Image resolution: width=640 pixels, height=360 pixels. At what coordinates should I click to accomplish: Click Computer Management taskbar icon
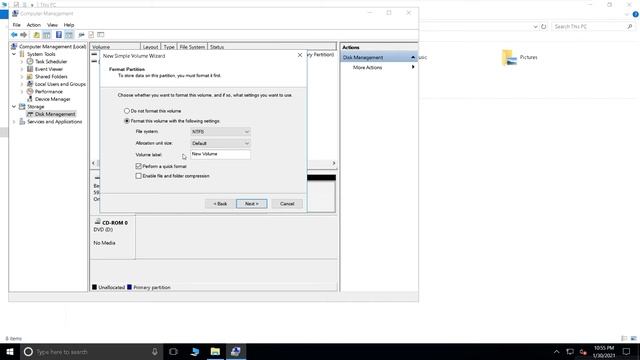[x=236, y=351]
